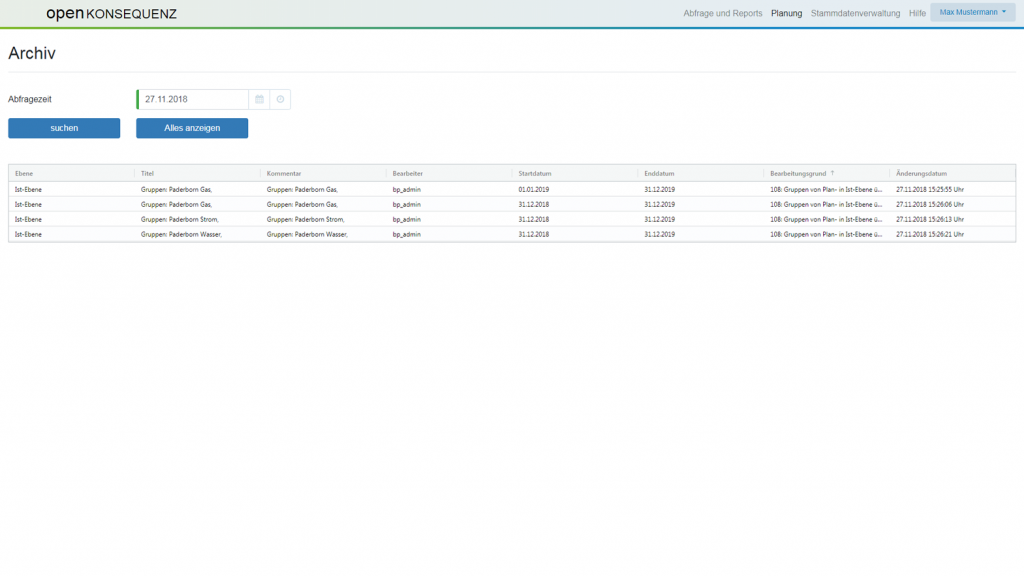The width and height of the screenshot is (1024, 576).
Task: Sort table by Ebene column header
Action: pyautogui.click(x=24, y=174)
